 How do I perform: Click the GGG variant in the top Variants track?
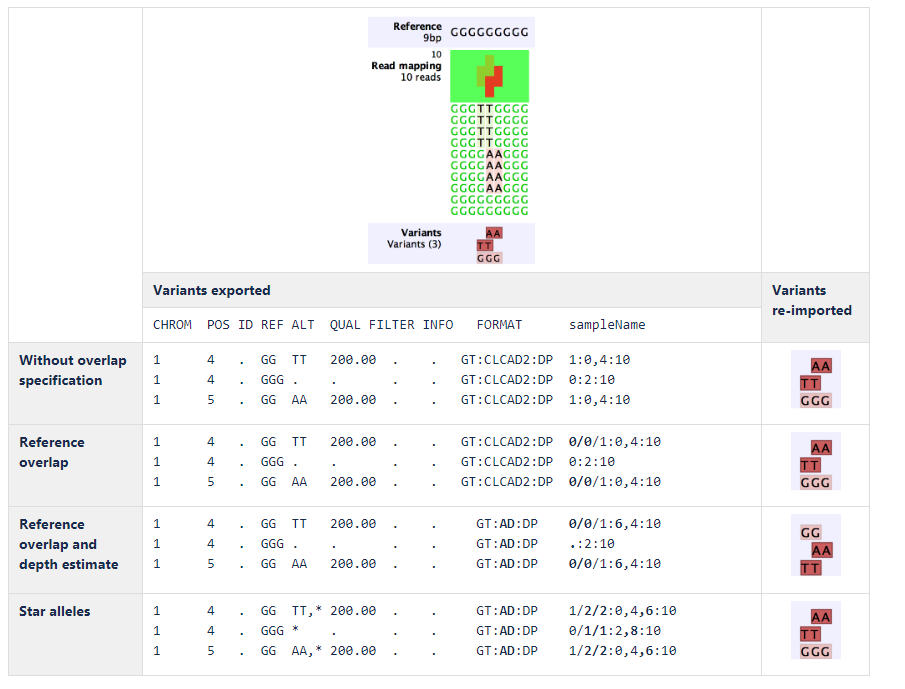[x=489, y=257]
